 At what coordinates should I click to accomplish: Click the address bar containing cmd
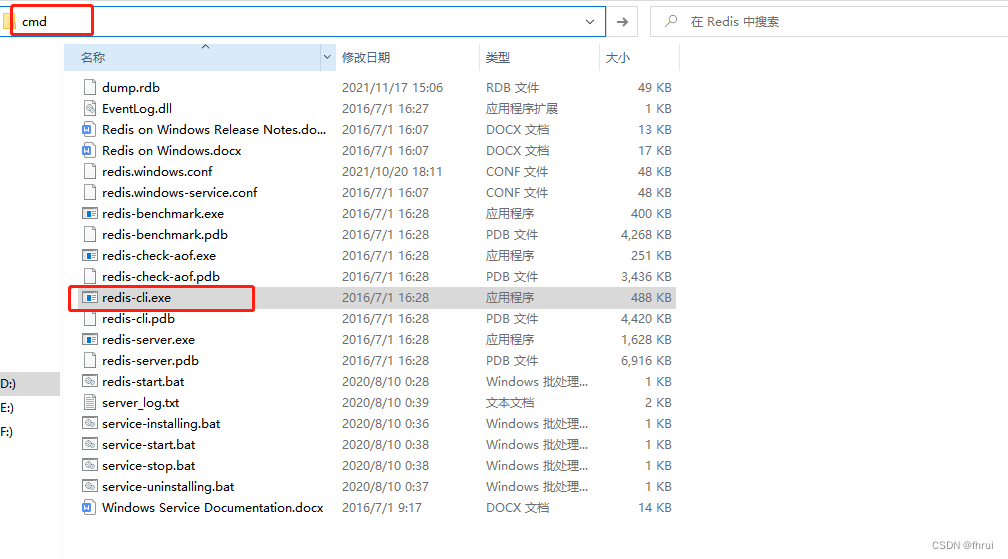click(x=300, y=21)
